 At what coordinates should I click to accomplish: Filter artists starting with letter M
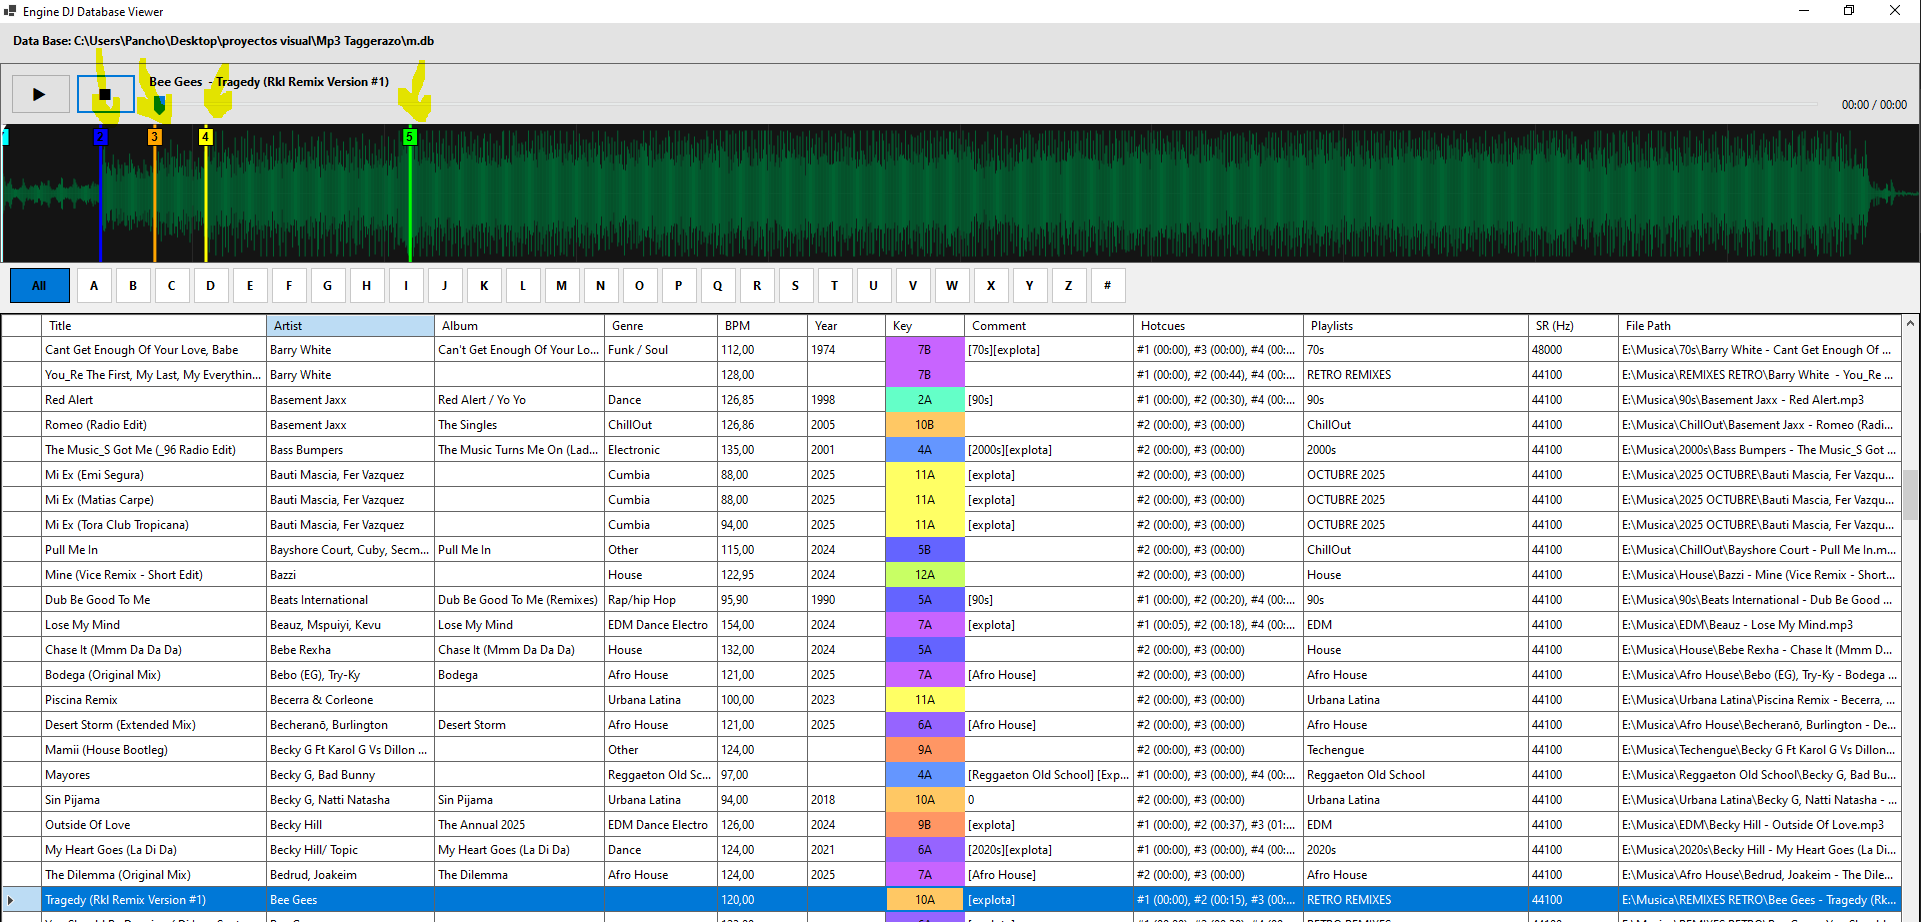point(561,286)
